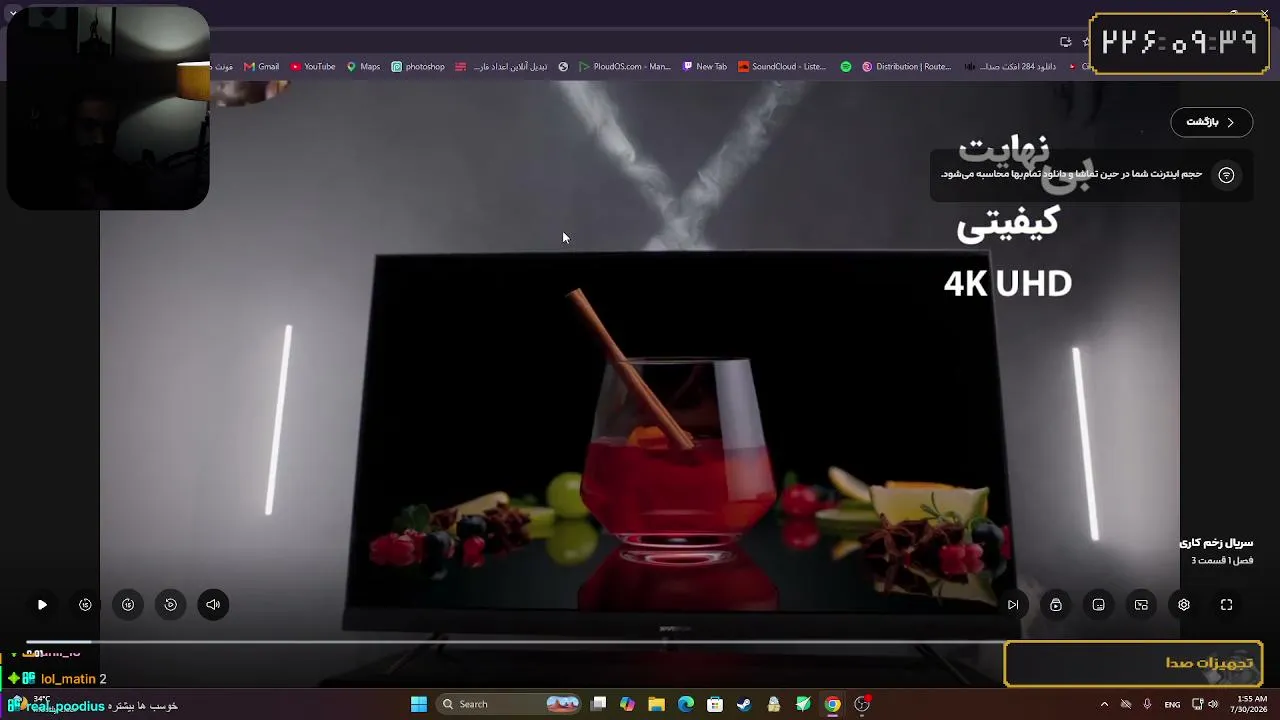Open Microsoft Edge from the taskbar

(686, 704)
